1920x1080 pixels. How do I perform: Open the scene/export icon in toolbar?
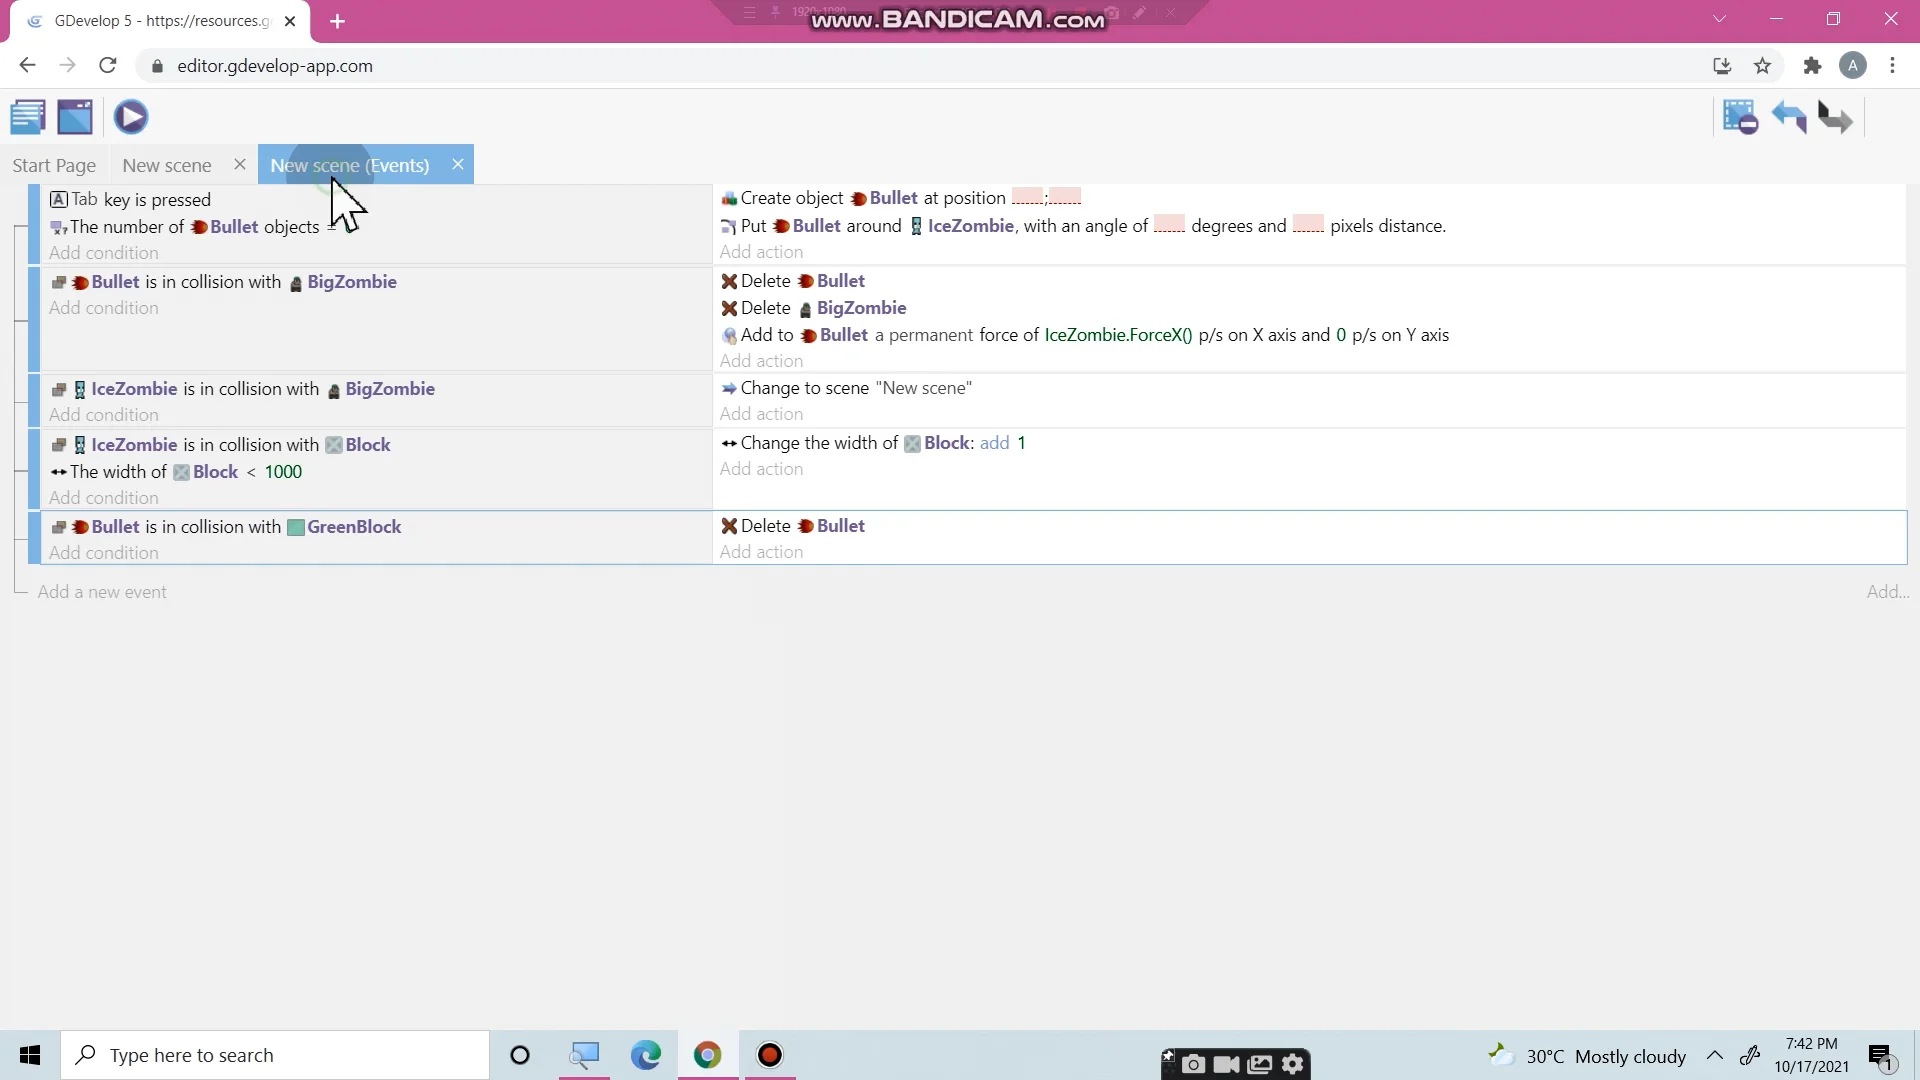(x=75, y=117)
